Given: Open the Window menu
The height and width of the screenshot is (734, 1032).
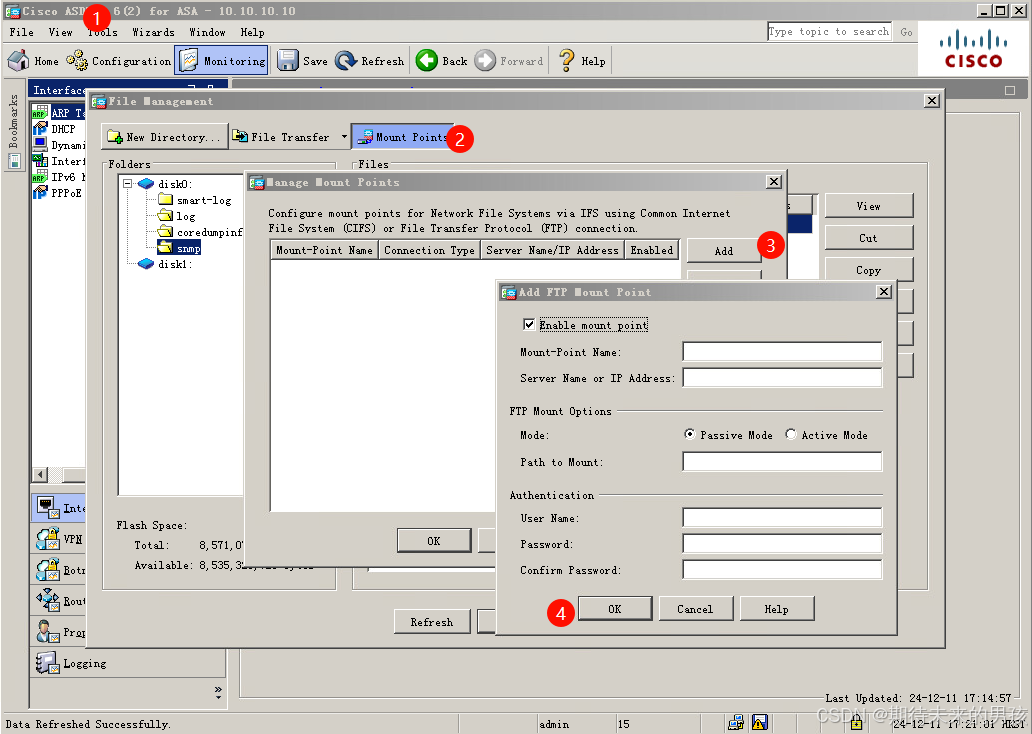Looking at the screenshot, I should click(207, 32).
